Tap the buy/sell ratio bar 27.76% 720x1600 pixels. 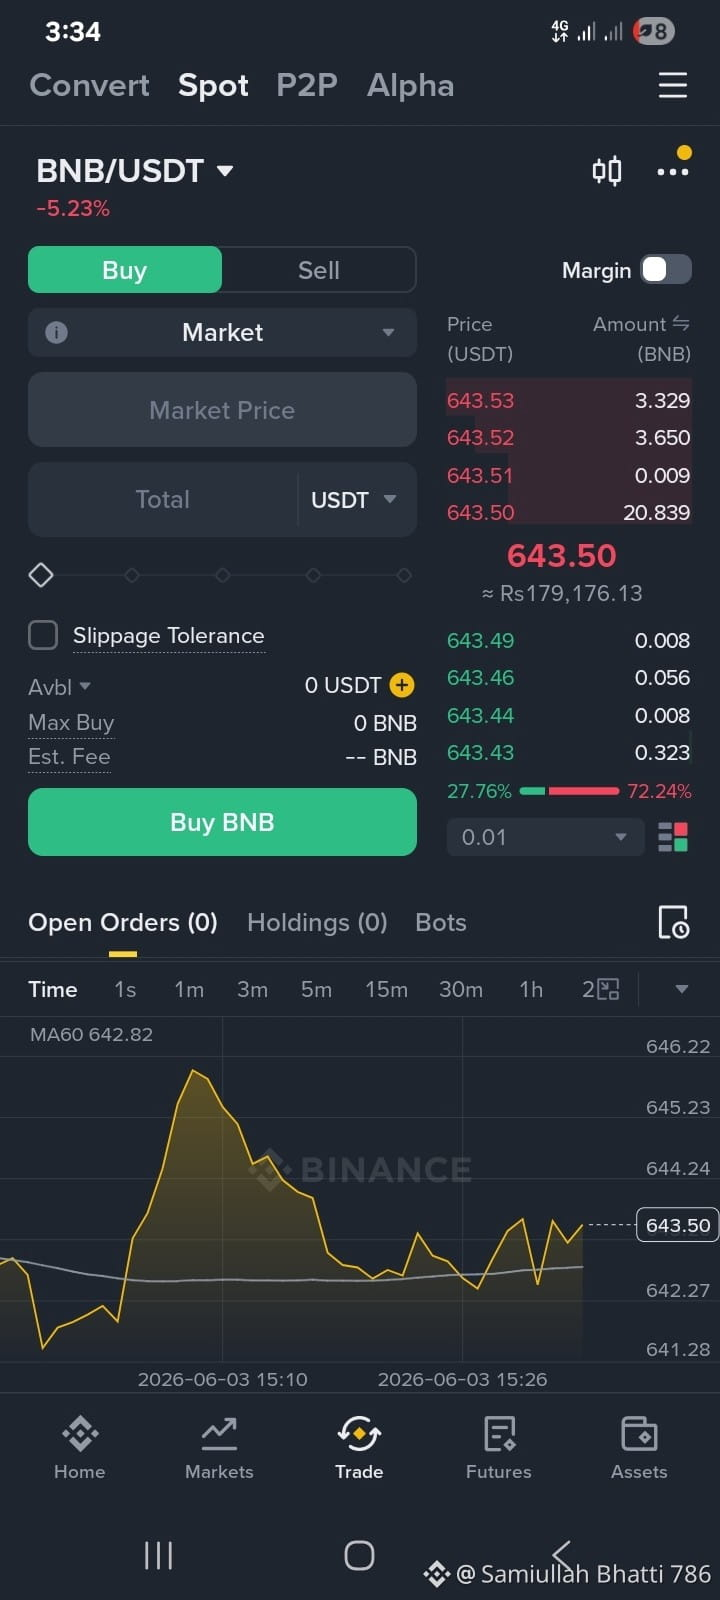[569, 791]
